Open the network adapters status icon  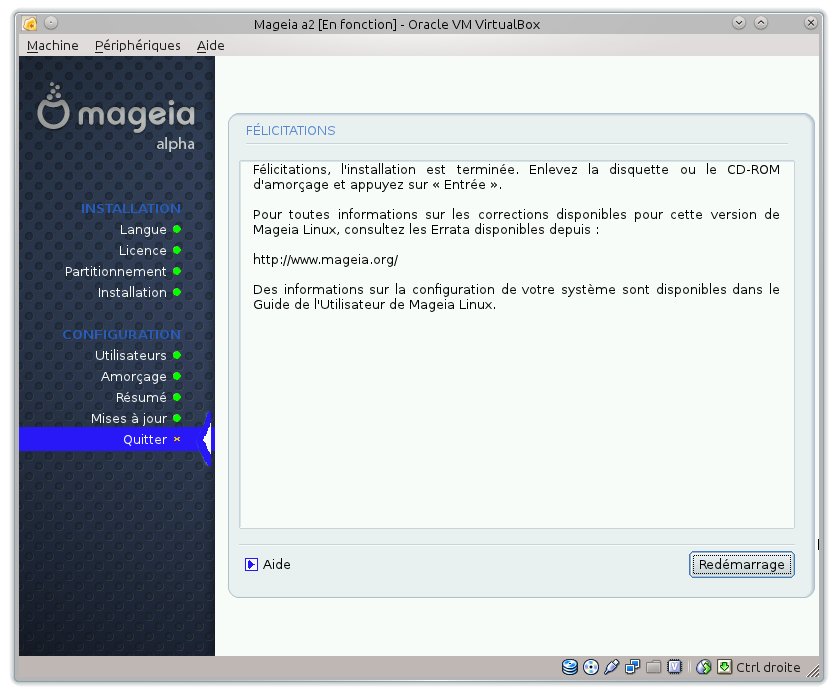coord(632,667)
